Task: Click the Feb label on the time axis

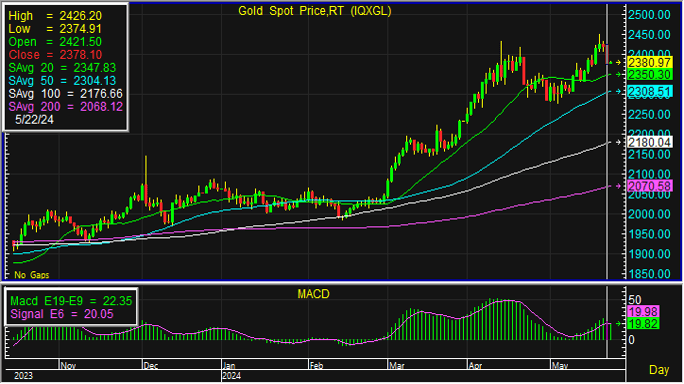Action: tap(316, 366)
